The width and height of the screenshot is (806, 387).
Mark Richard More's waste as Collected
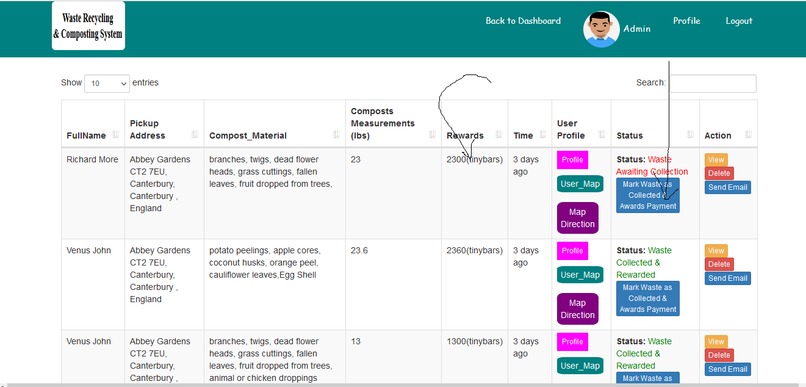tap(648, 195)
